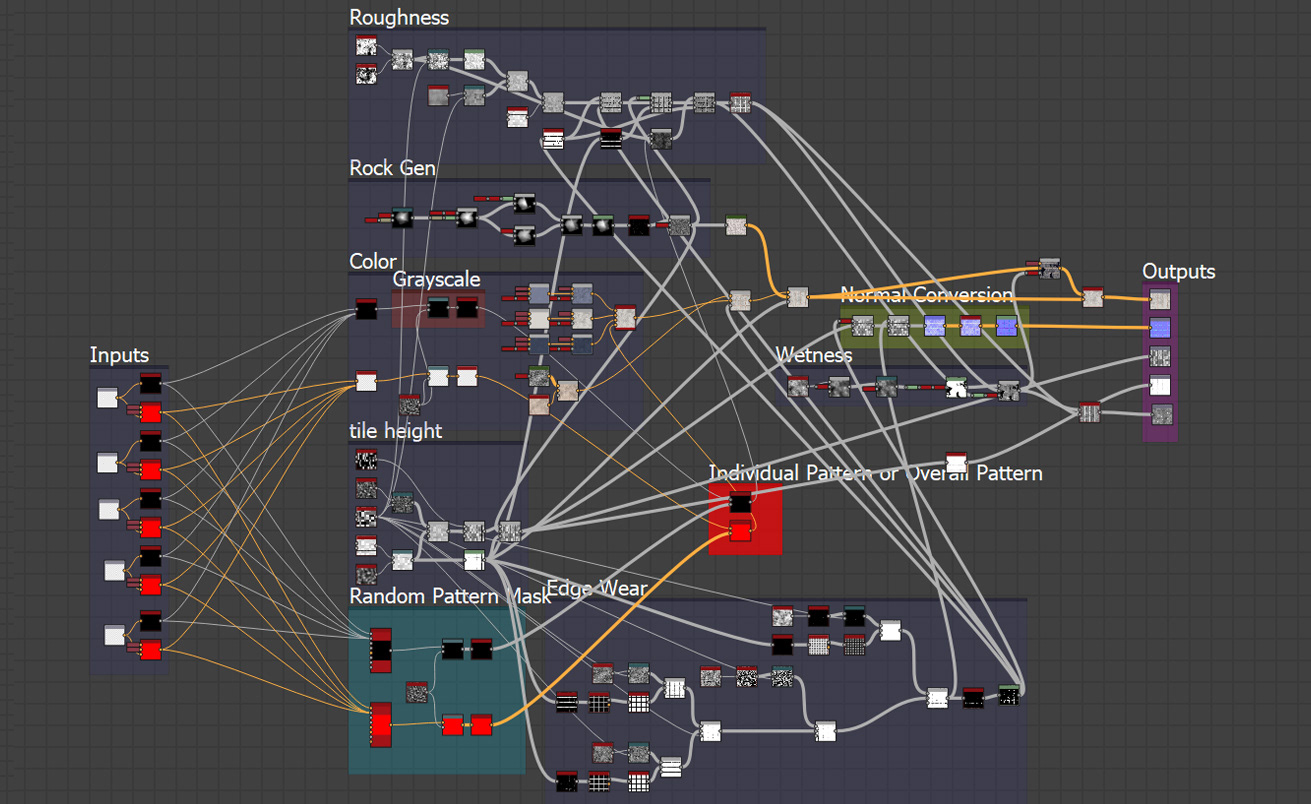Select the first red-header node in Wetness frame
Screen dimensions: 1311x804
pyautogui.click(x=797, y=387)
